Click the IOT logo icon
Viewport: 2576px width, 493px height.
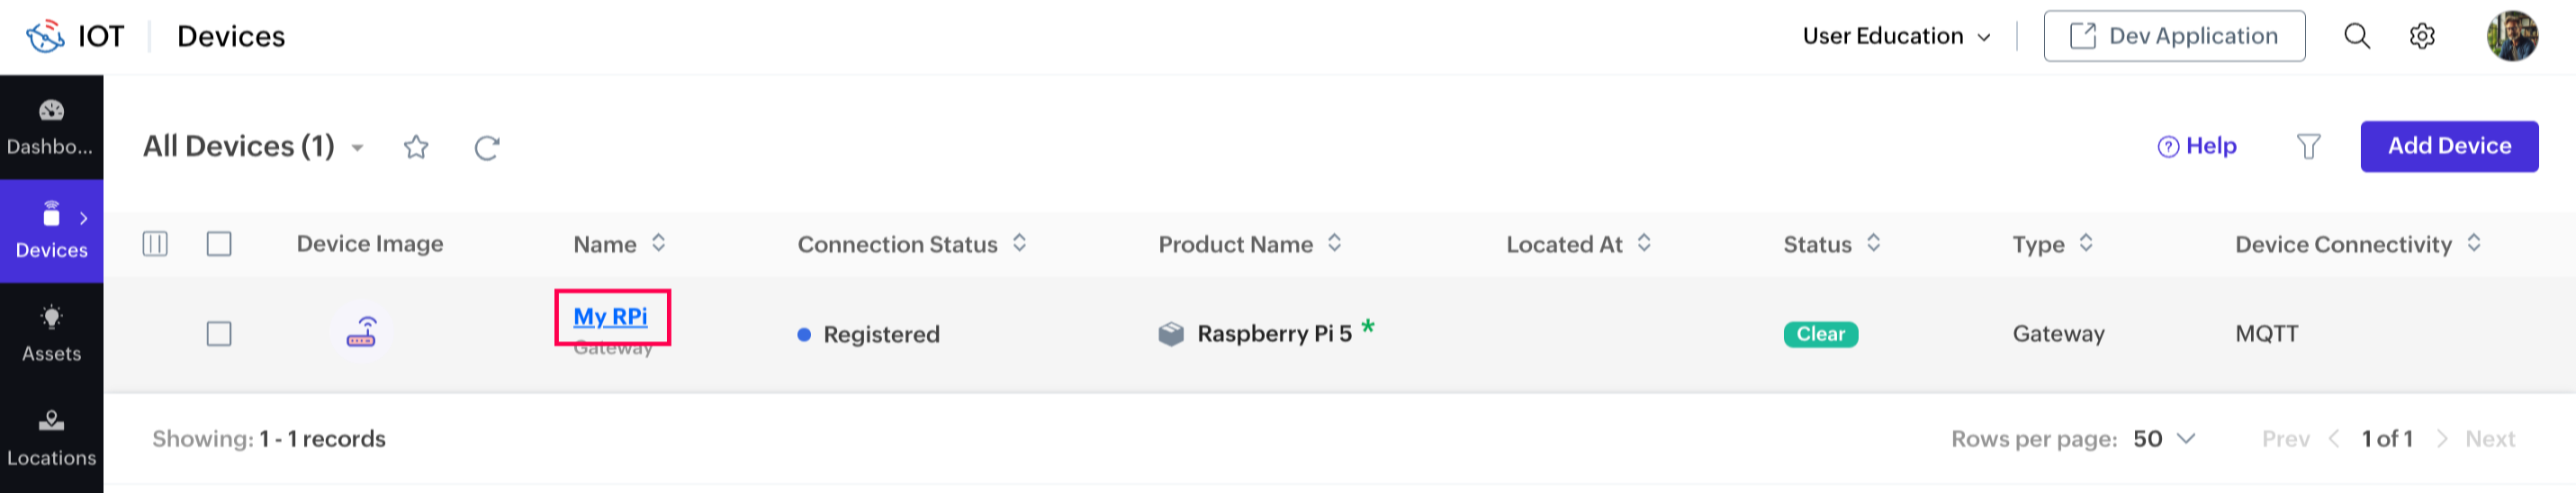point(45,37)
